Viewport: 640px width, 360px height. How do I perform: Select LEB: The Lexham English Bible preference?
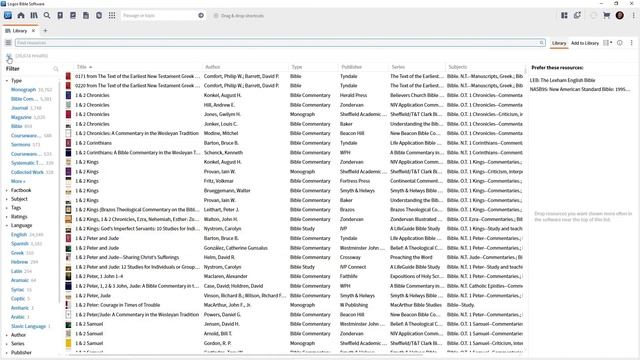pyautogui.click(x=562, y=80)
